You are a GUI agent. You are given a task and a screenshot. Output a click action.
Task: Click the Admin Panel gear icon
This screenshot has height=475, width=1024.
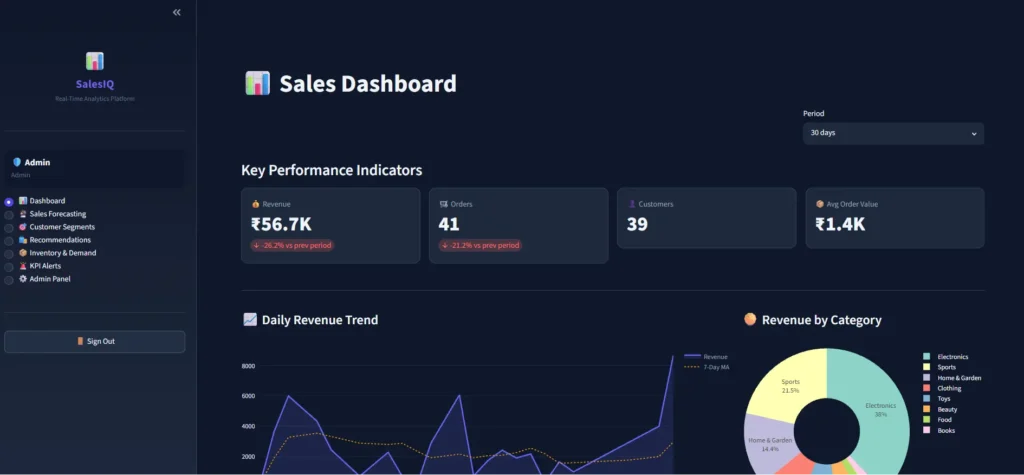[23, 279]
